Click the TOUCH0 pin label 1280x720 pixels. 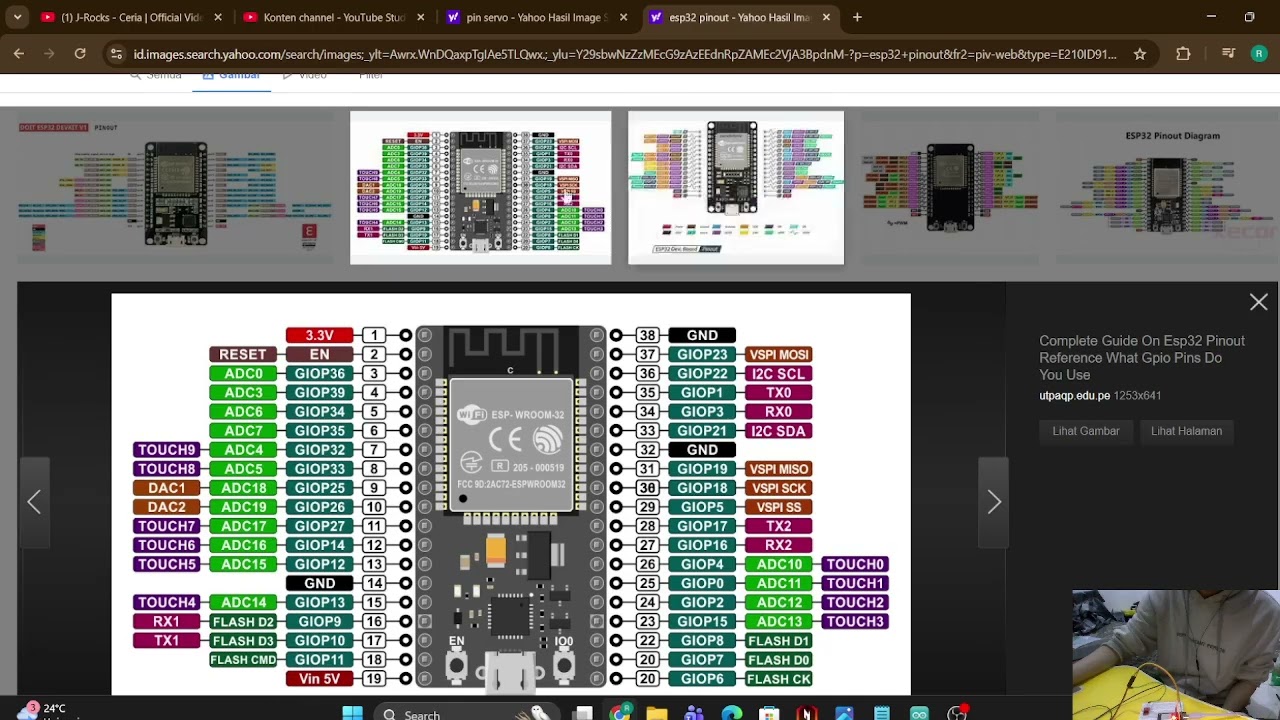(x=855, y=564)
